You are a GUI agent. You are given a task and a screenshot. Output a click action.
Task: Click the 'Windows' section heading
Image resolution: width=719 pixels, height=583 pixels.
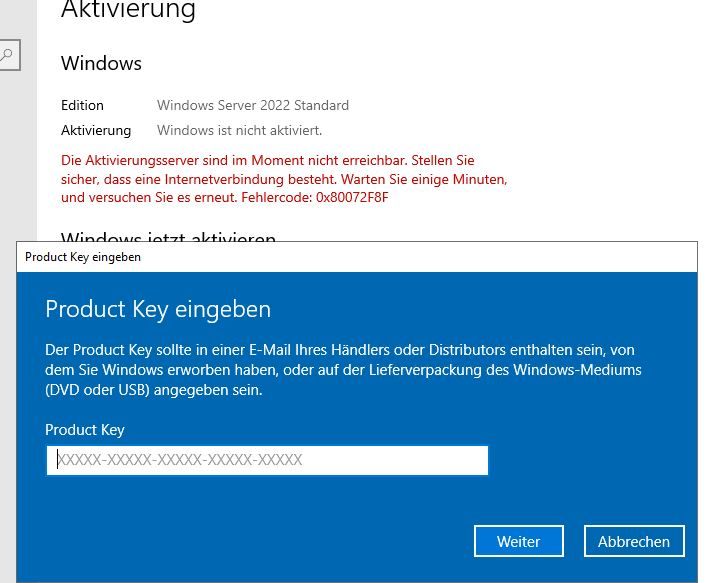tap(101, 63)
